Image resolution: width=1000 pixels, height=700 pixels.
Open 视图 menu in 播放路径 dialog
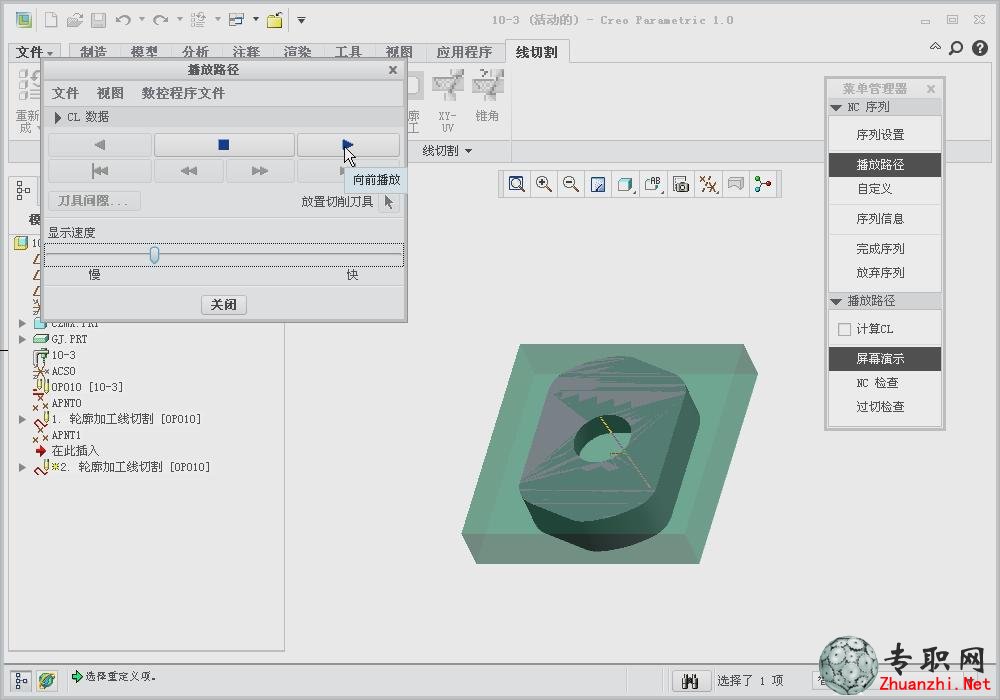(x=110, y=93)
